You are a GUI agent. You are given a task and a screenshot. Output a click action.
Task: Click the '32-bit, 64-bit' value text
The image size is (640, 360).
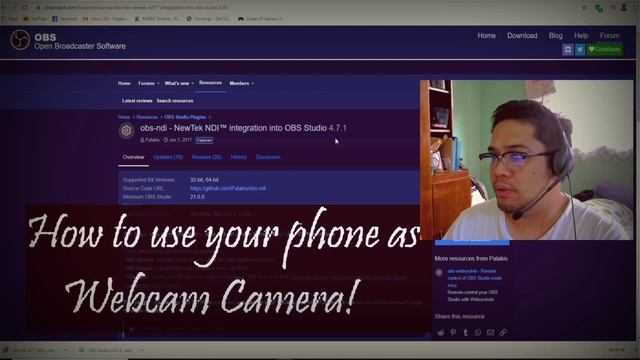point(204,180)
